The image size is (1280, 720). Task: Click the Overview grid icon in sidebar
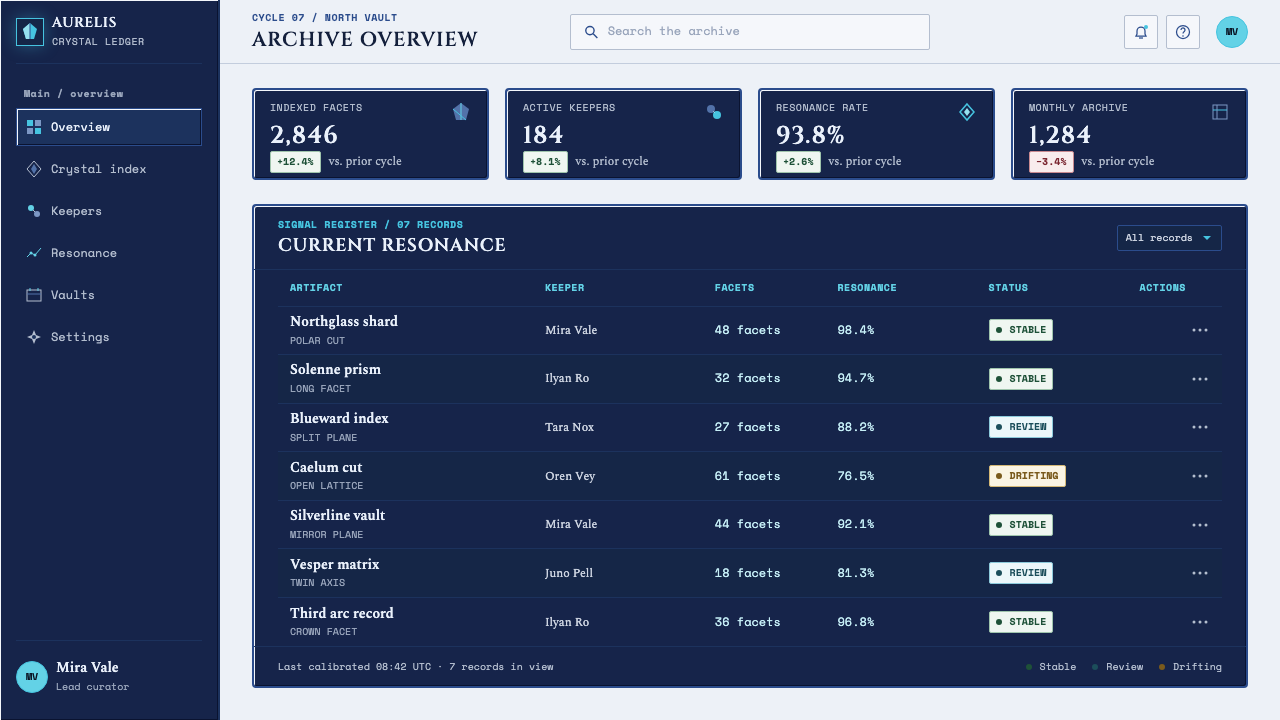[x=34, y=127]
